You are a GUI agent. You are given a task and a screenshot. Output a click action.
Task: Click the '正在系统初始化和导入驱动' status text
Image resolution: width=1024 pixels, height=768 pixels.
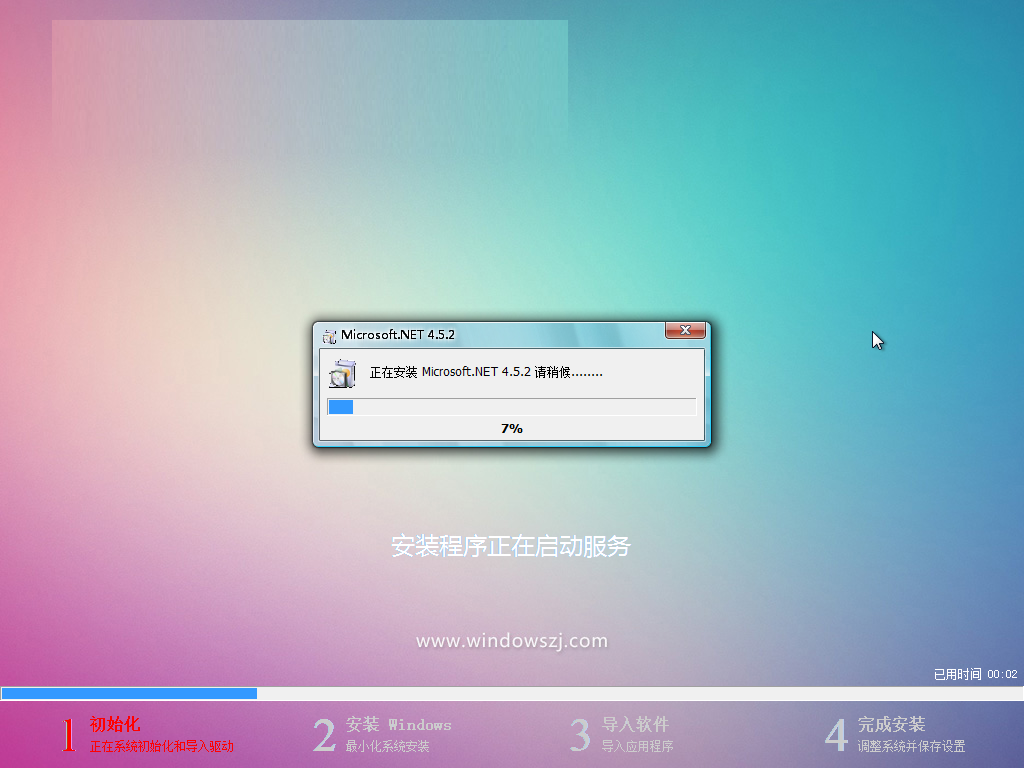click(x=161, y=746)
